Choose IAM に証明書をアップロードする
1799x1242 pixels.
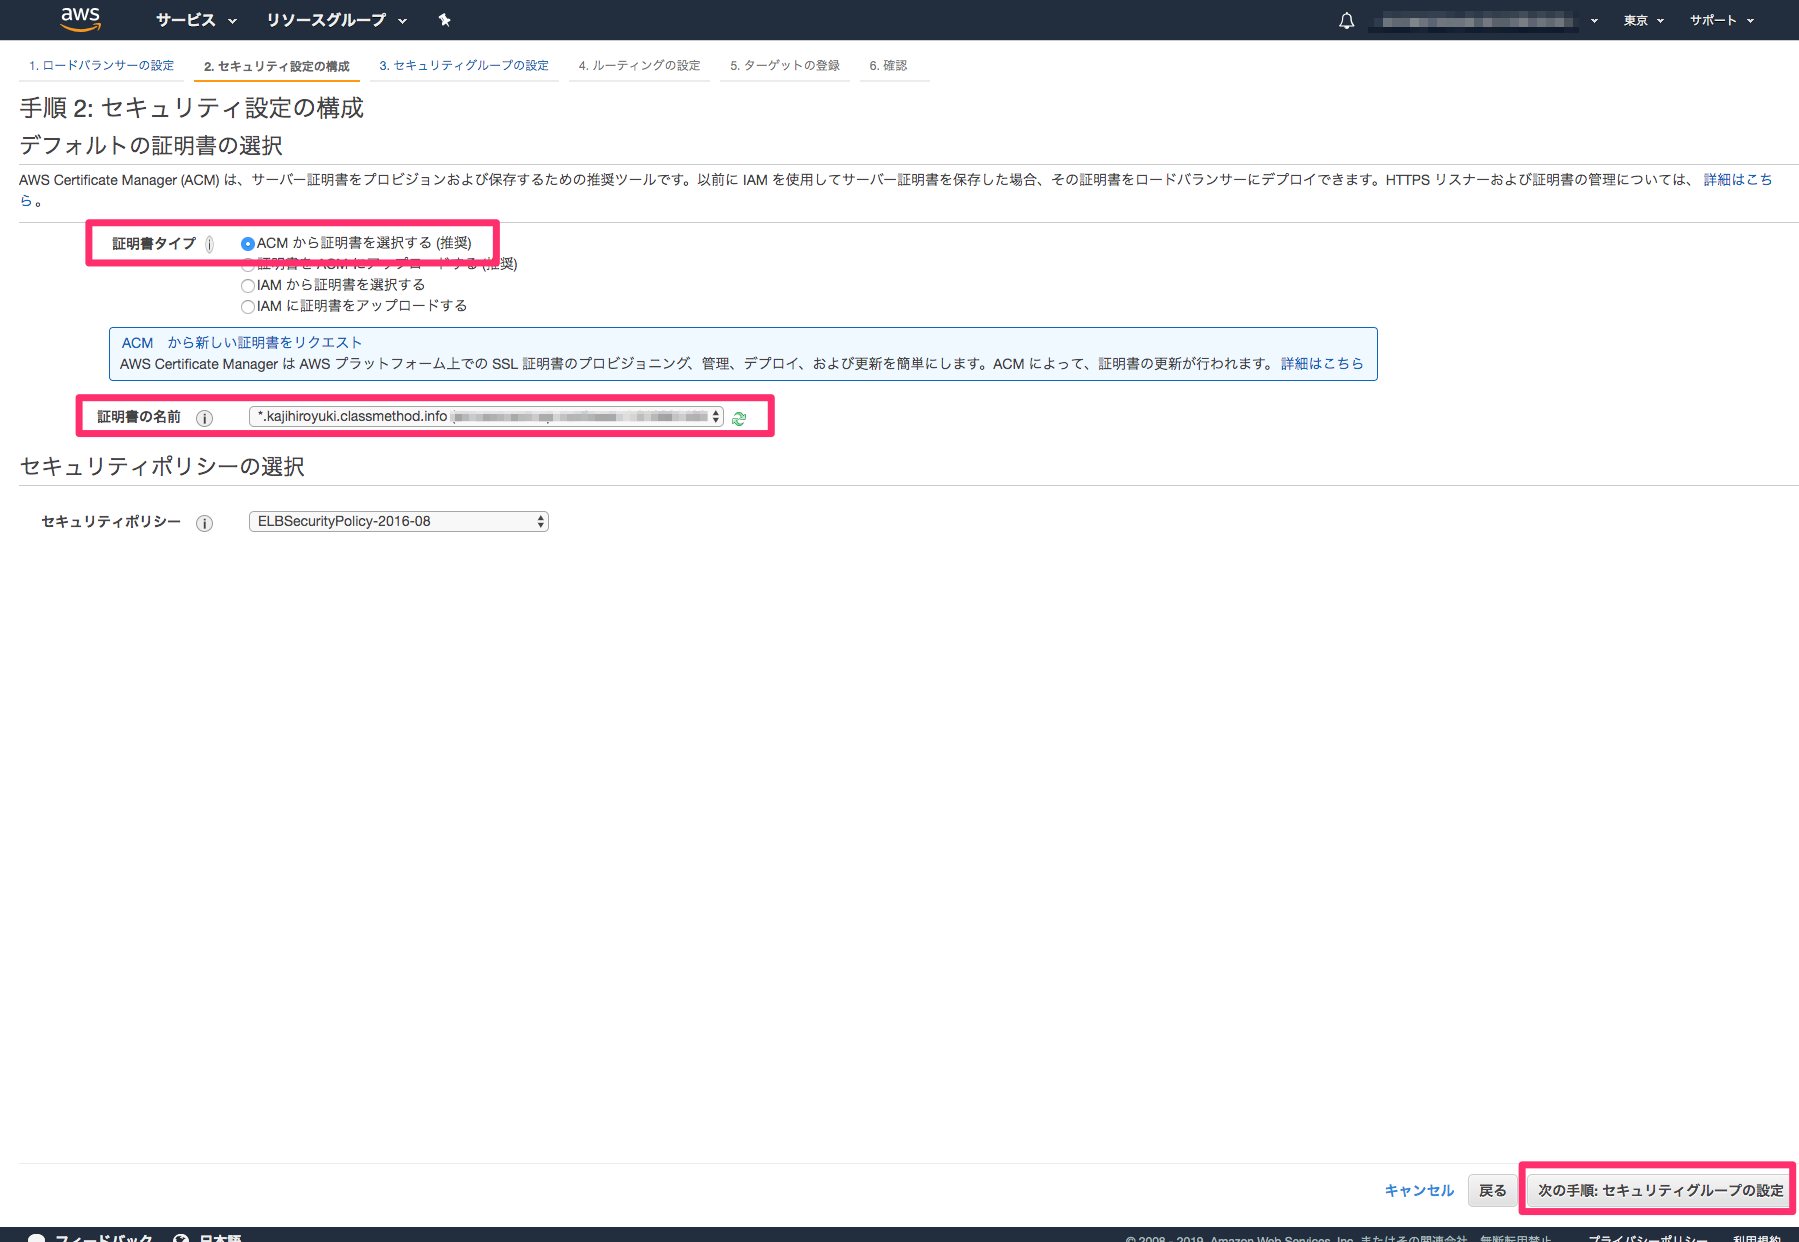click(247, 306)
